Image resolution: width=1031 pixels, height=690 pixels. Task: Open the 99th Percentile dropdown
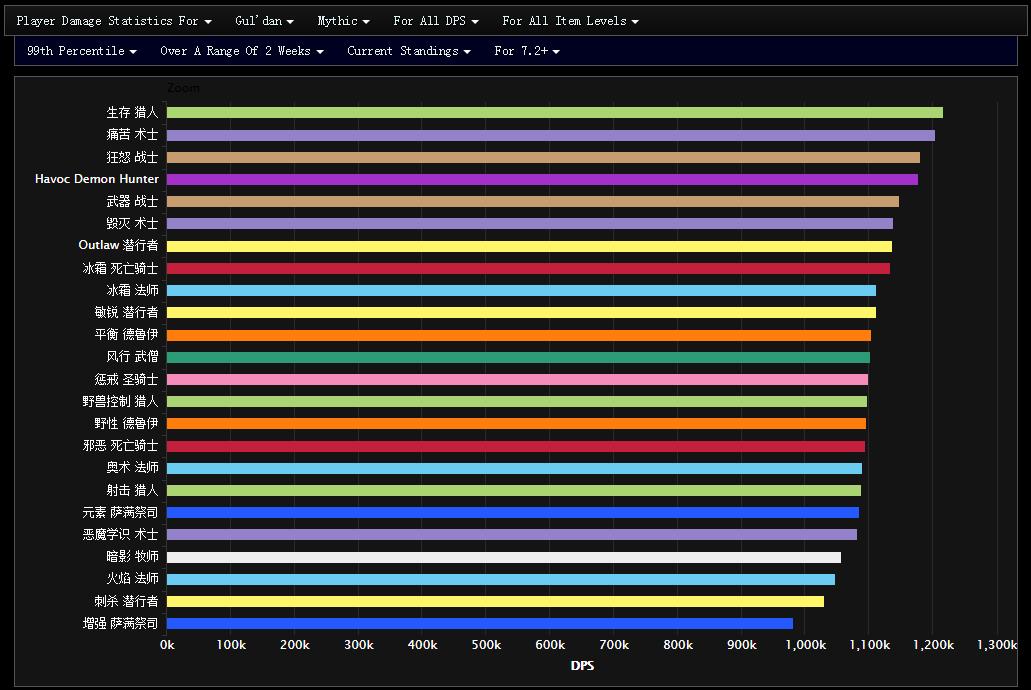coord(81,51)
